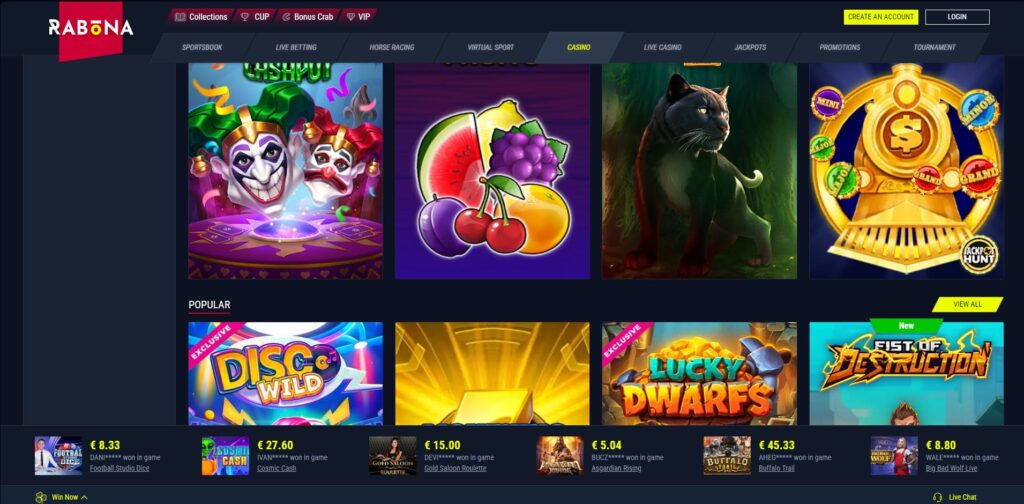Viewport: 1024px width, 504px height.
Task: Select the Tournament tab
Action: click(x=935, y=48)
